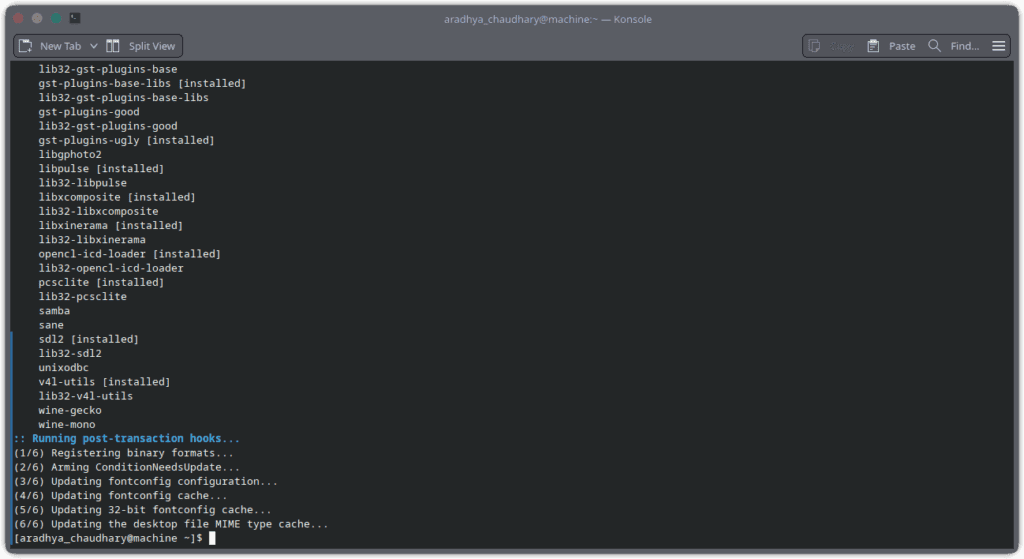
Task: Click the line 'lib32-gst-plugins-base' at the top
Action: pos(108,69)
